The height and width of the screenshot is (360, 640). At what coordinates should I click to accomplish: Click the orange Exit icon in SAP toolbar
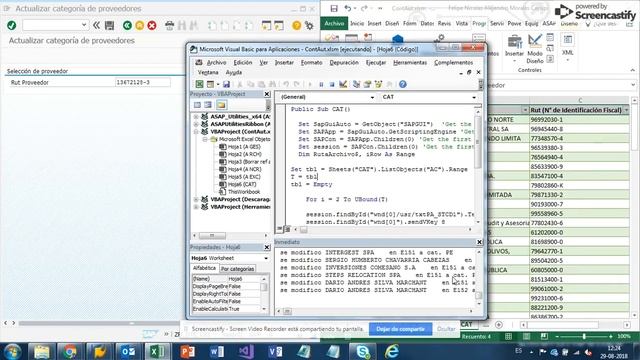140,25
